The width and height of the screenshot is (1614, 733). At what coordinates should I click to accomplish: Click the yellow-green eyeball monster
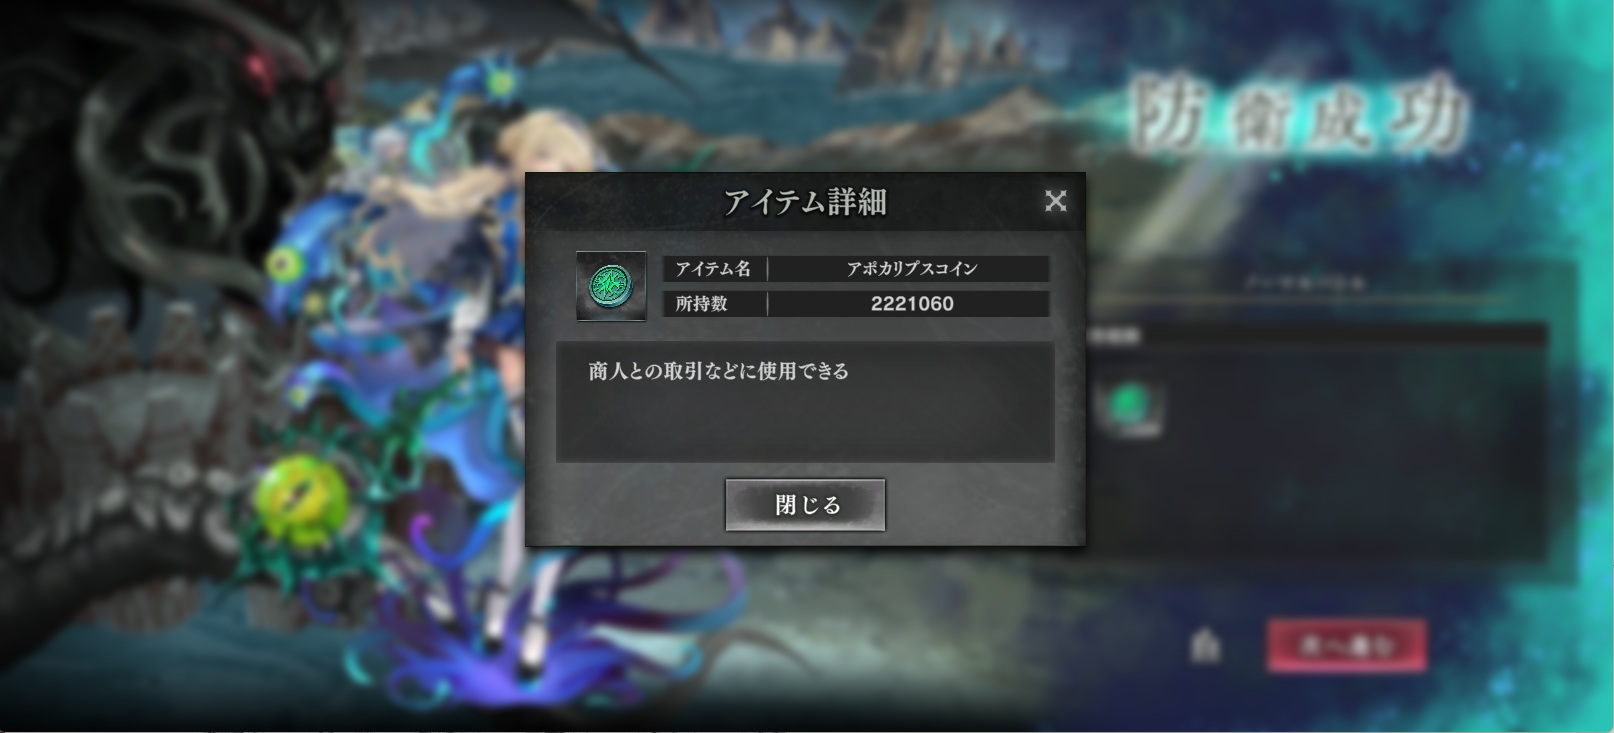click(x=298, y=497)
